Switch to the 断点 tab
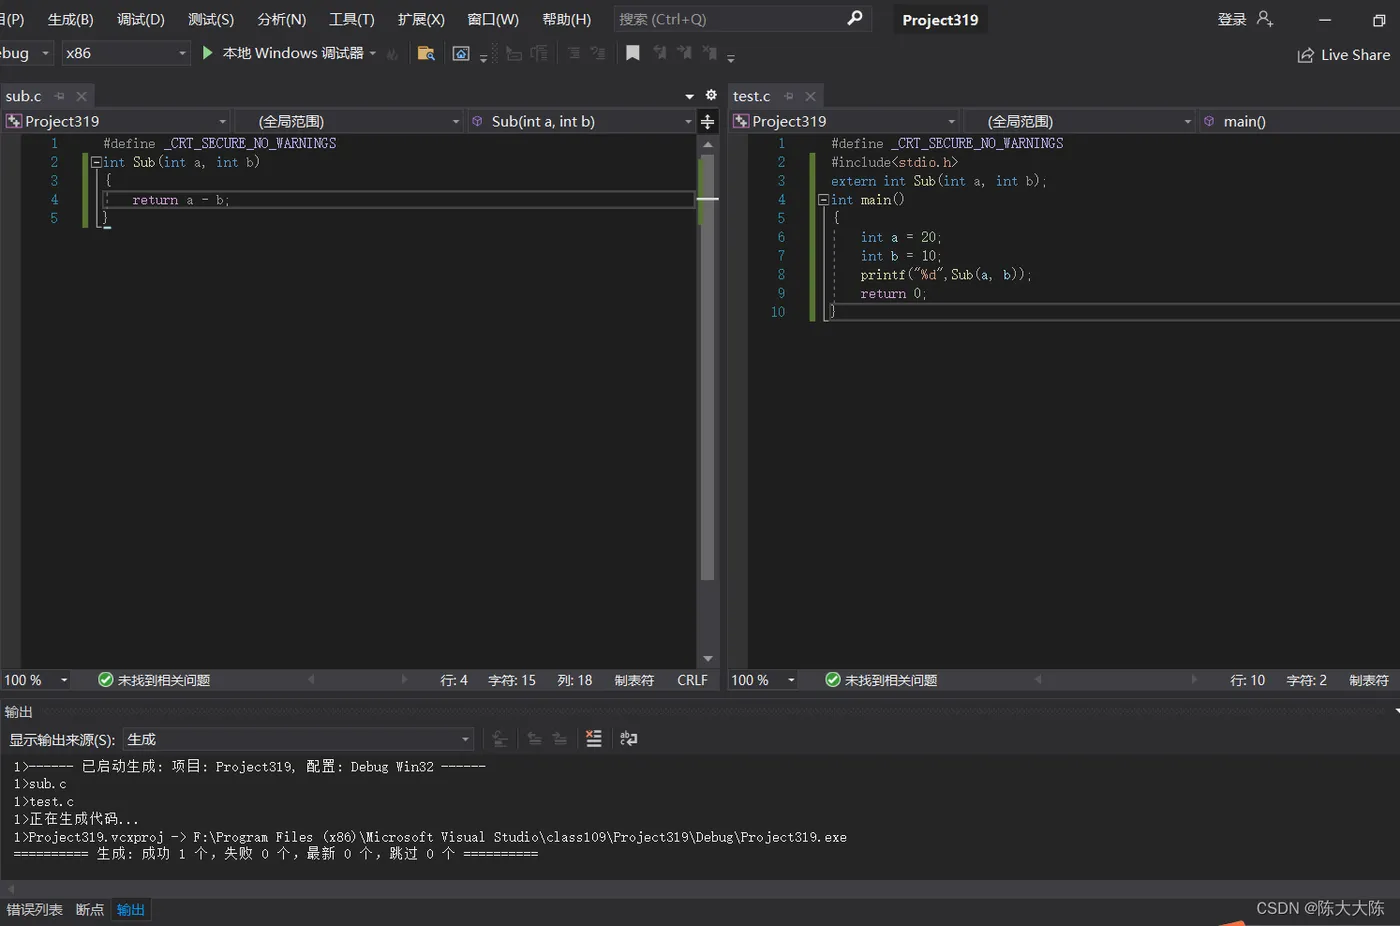Screen dimensions: 1400x926 click(90, 909)
